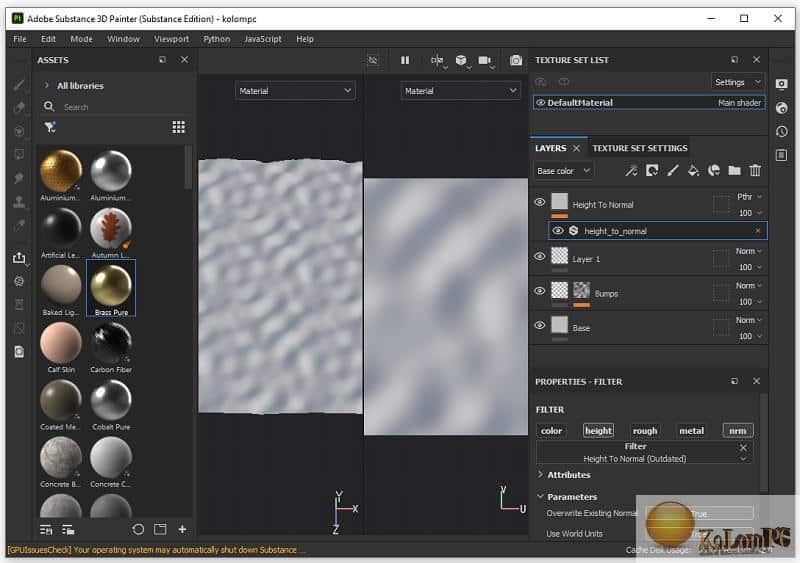Click the filter funnel icon in Assets
This screenshot has height=563, width=800.
tap(49, 127)
